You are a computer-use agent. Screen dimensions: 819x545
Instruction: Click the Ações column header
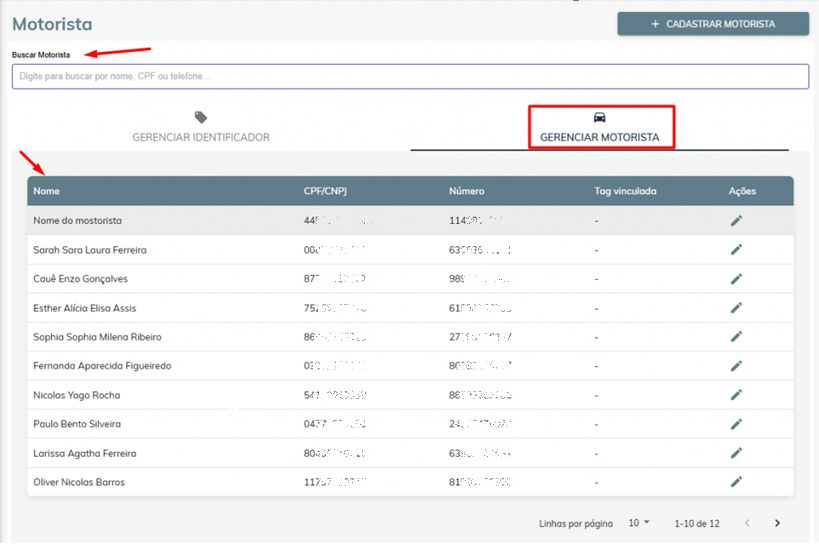tap(742, 191)
